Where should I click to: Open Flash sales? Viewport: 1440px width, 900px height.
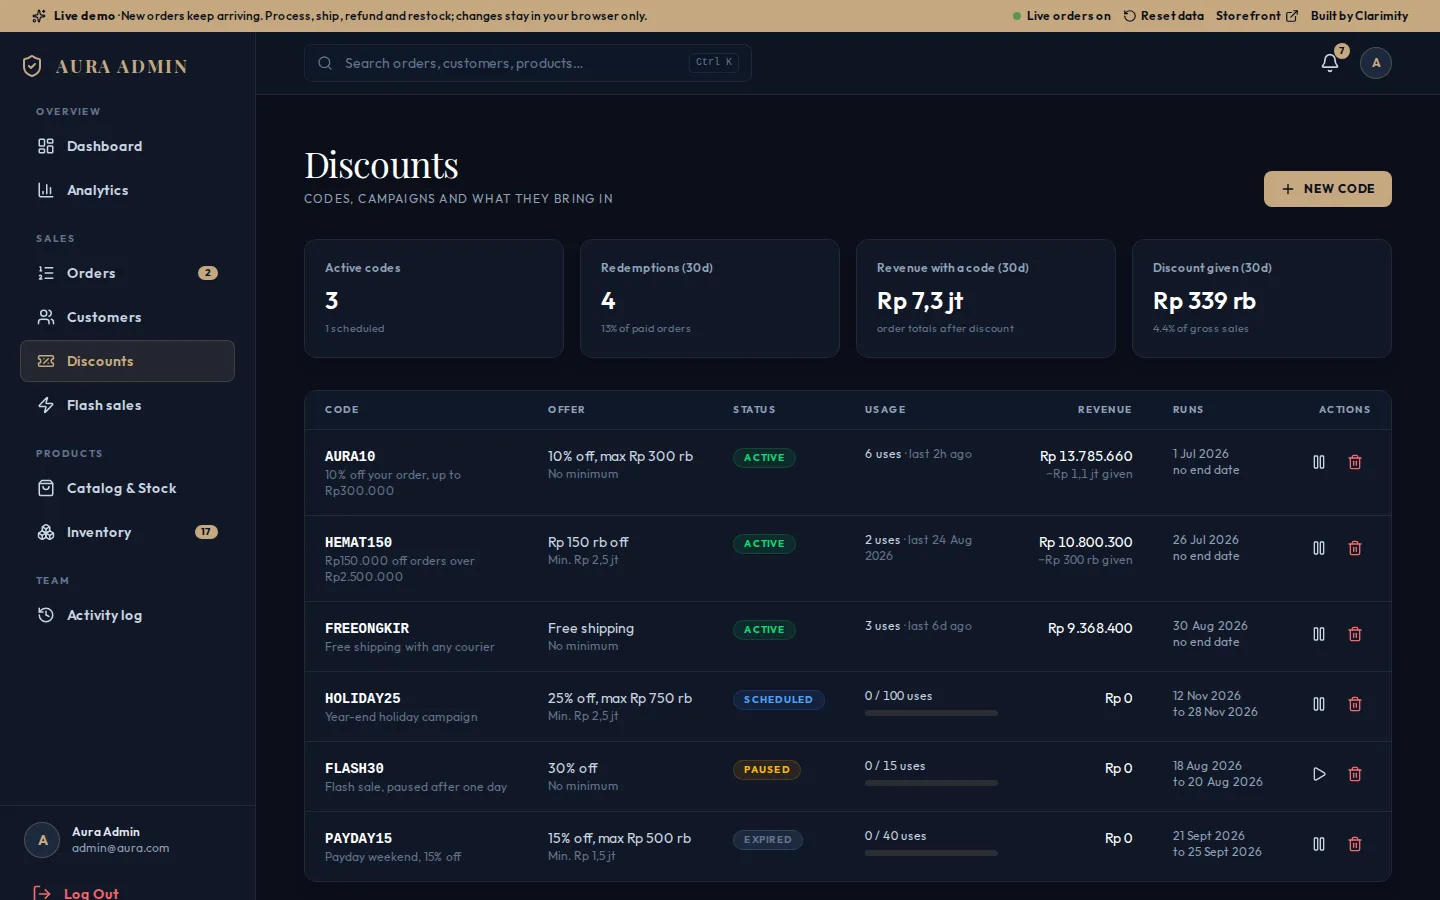click(127, 405)
